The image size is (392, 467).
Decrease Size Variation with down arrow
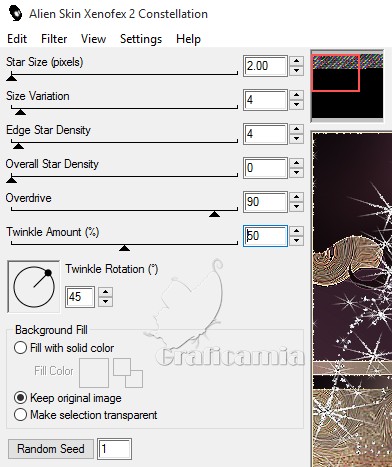296,105
